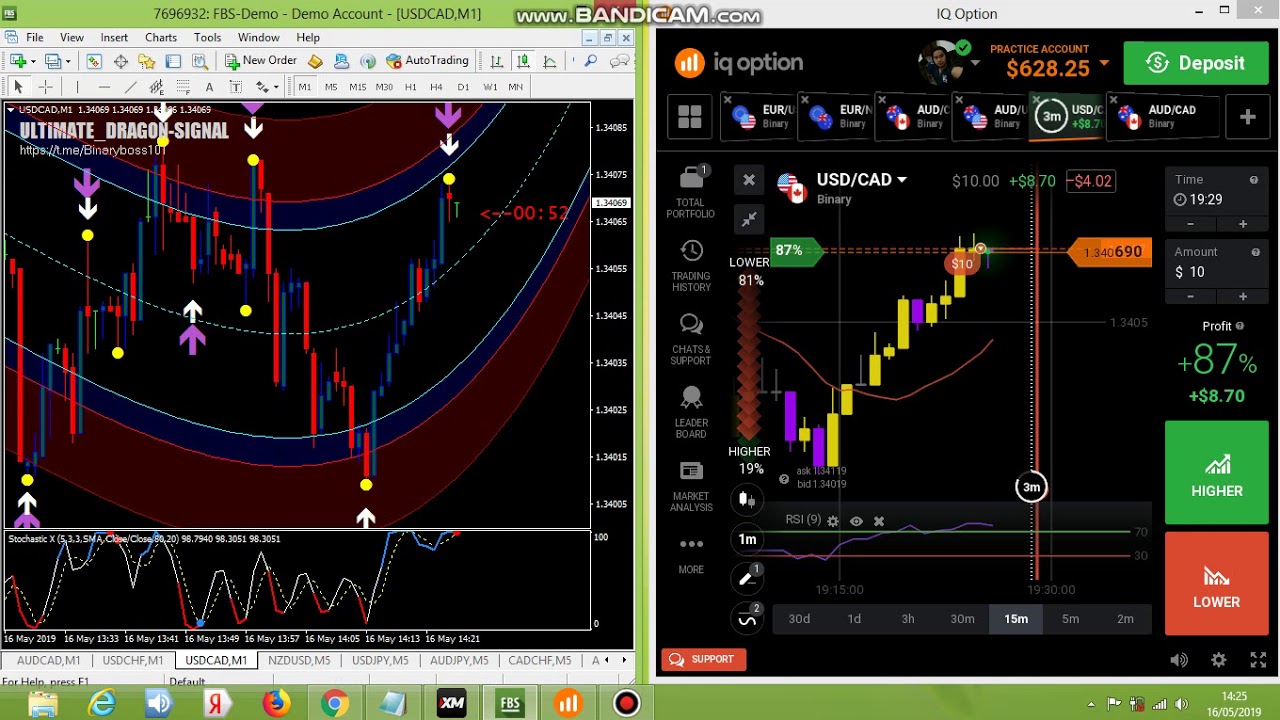Expand practice account balance dropdown
The width and height of the screenshot is (1280, 720).
point(1104,64)
